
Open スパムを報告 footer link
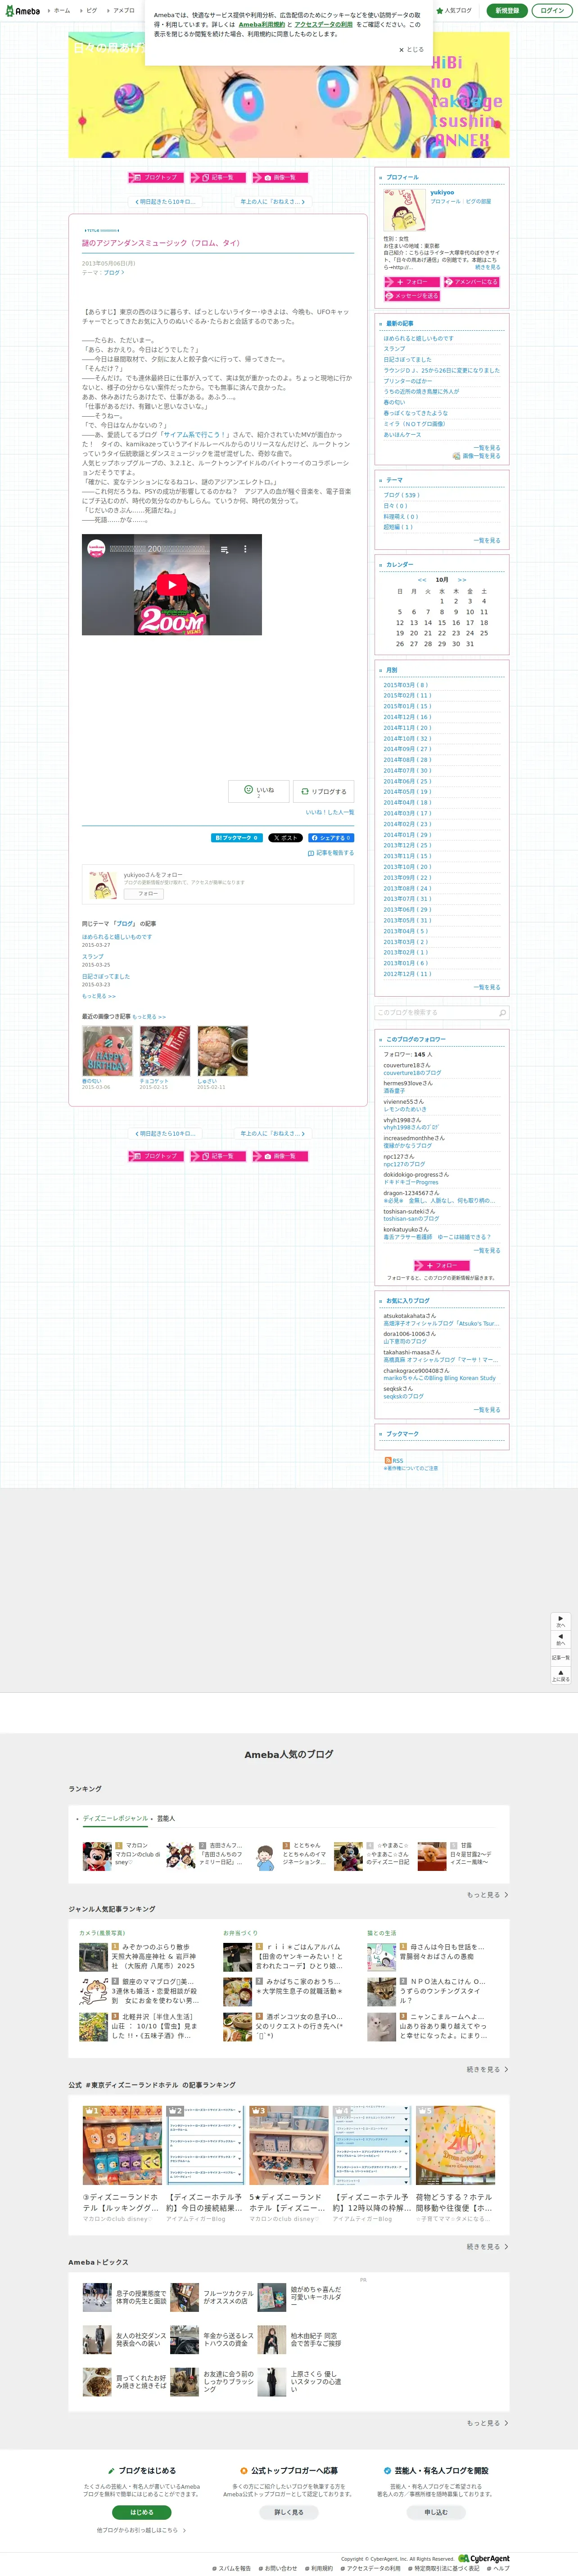232,2568
